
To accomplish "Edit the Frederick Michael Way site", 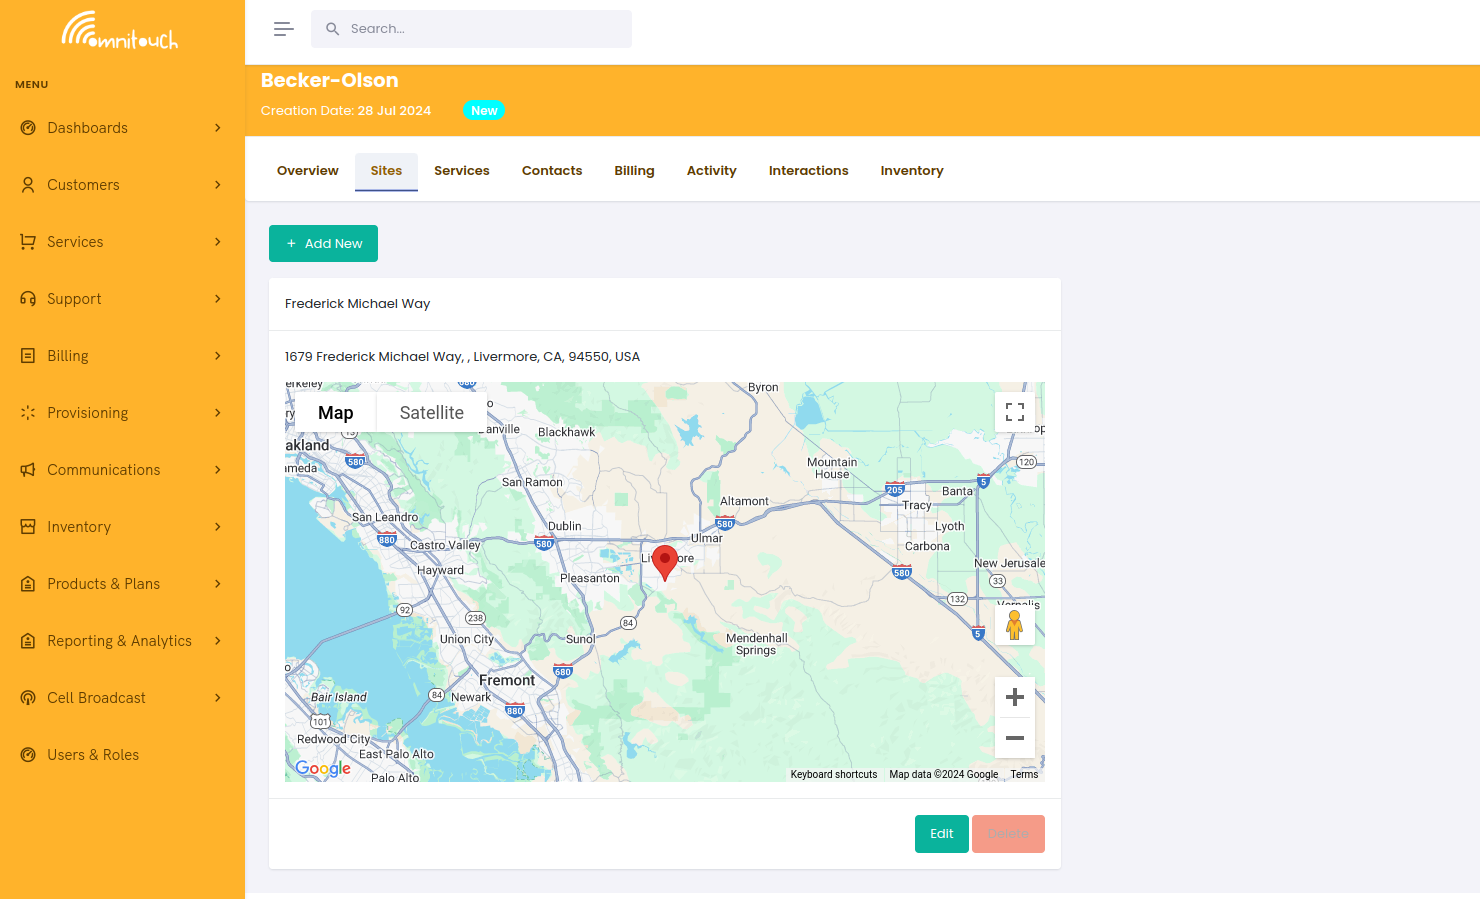I will pyautogui.click(x=941, y=833).
